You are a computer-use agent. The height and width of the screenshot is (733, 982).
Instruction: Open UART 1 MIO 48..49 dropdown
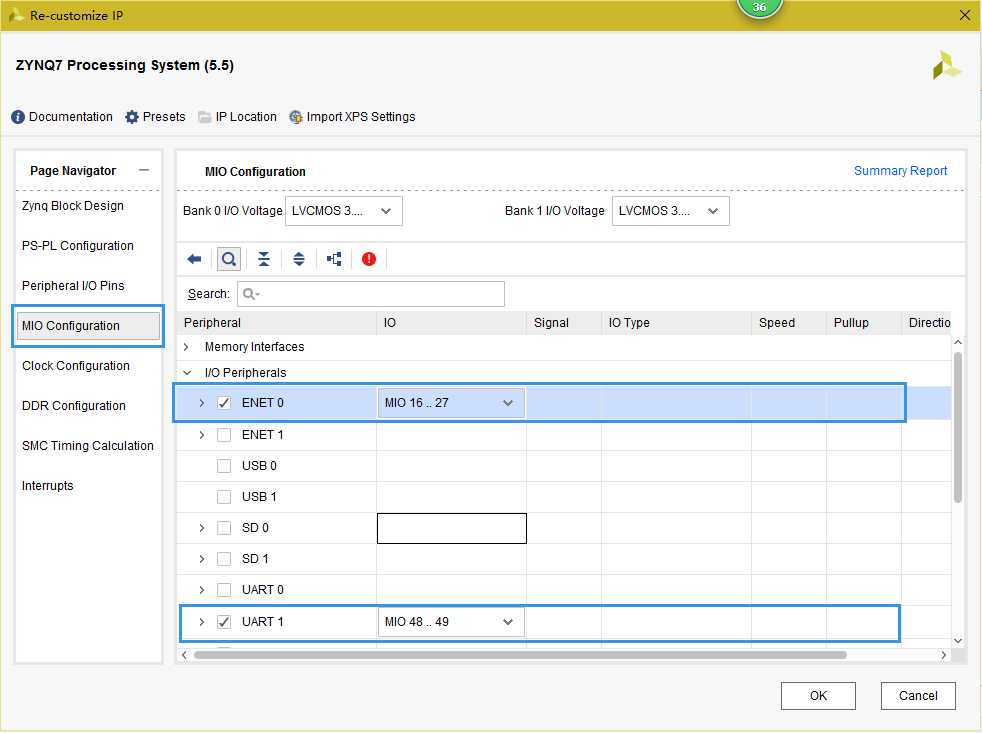(x=451, y=622)
